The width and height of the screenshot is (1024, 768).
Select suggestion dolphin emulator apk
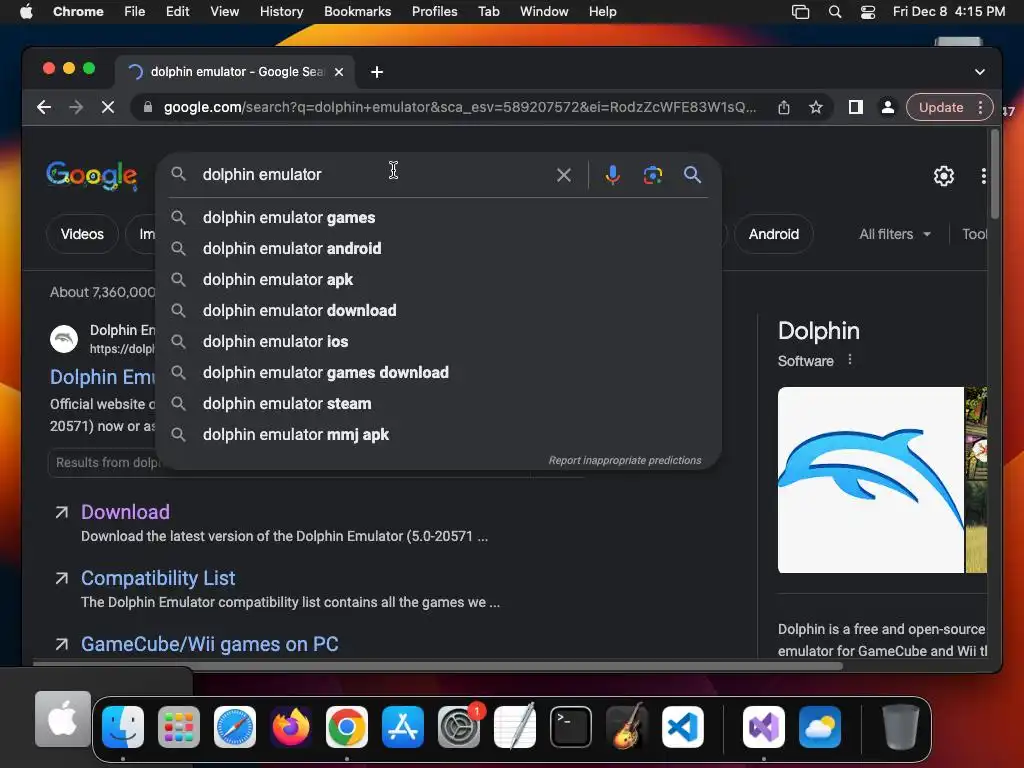[x=438, y=280]
